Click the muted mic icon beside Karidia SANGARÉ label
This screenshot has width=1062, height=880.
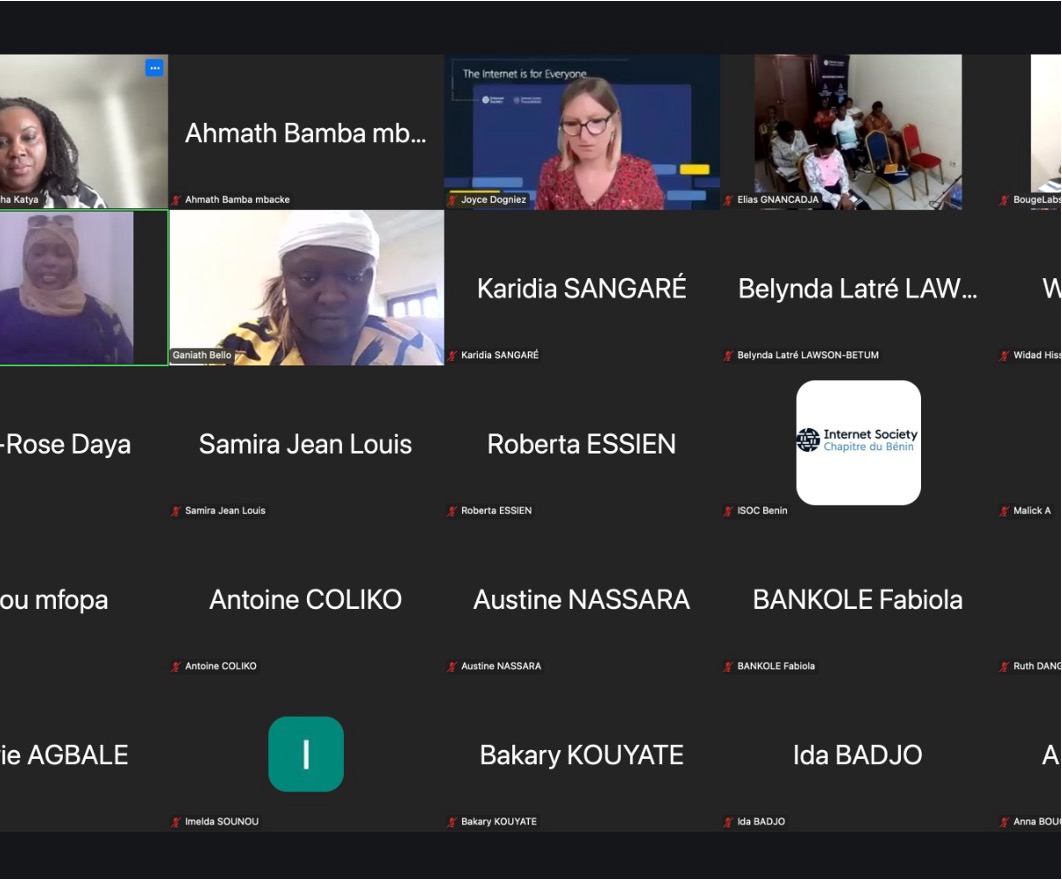click(453, 355)
